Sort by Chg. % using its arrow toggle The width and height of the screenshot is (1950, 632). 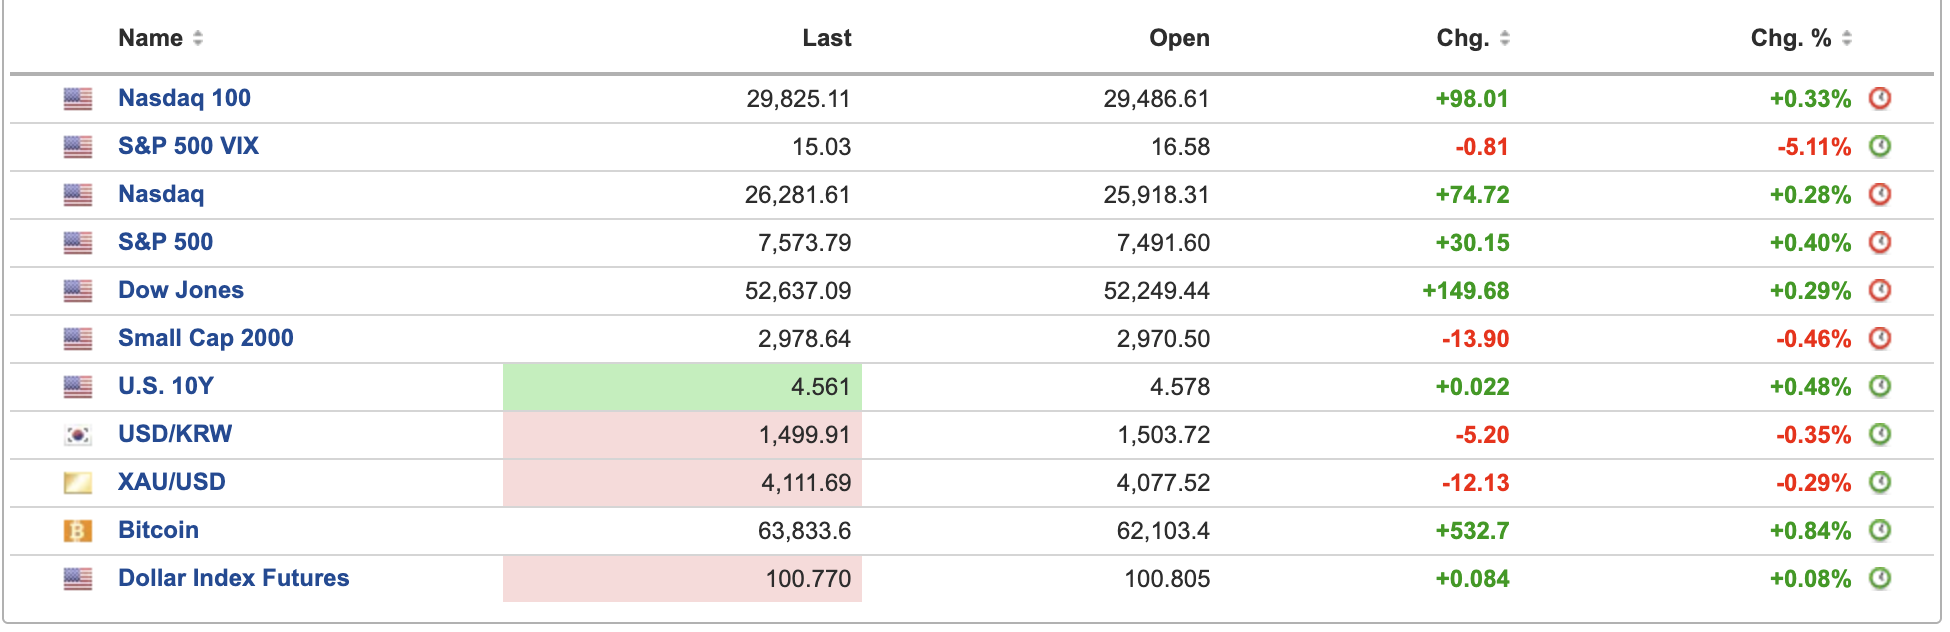[x=1847, y=38]
